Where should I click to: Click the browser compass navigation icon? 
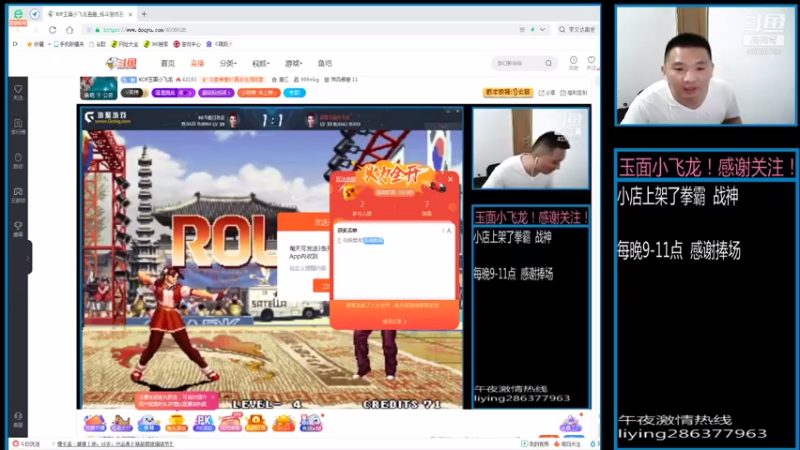[35, 14]
